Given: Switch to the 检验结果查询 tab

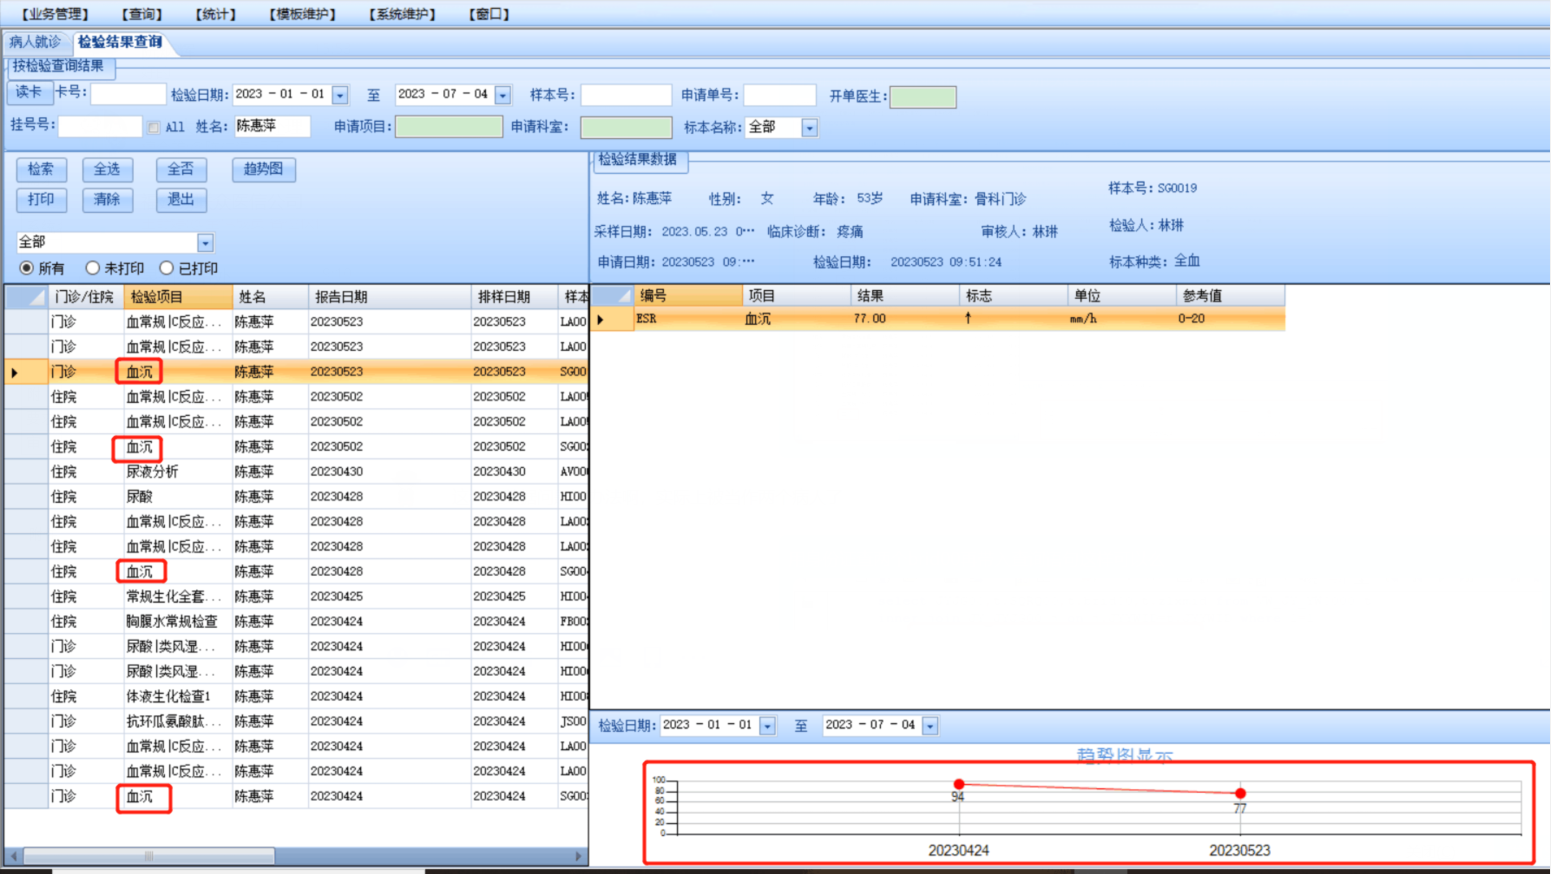Looking at the screenshot, I should (x=120, y=42).
